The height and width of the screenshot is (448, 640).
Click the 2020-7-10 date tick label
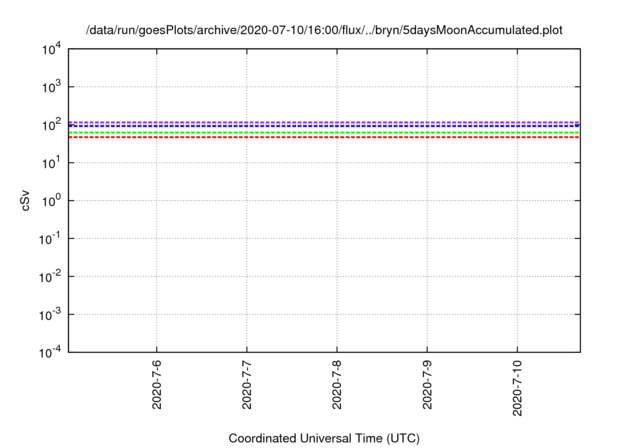518,388
